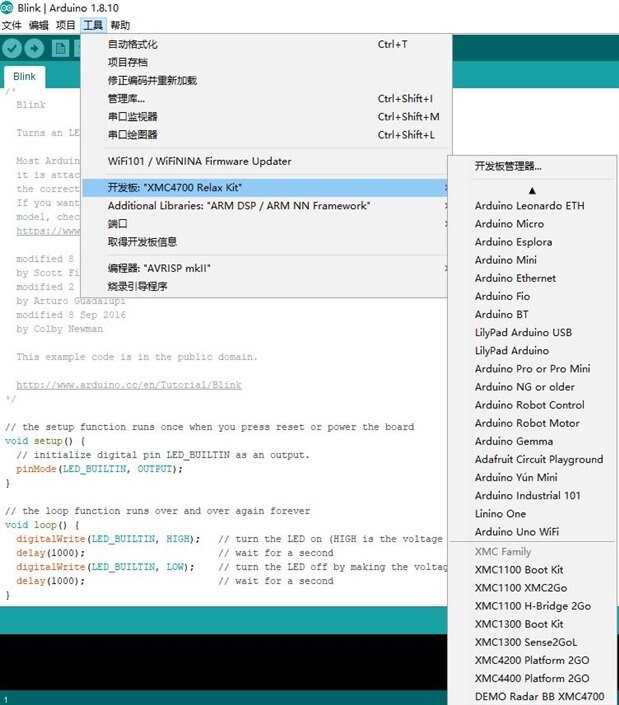Open the 项目 menu

(66, 25)
